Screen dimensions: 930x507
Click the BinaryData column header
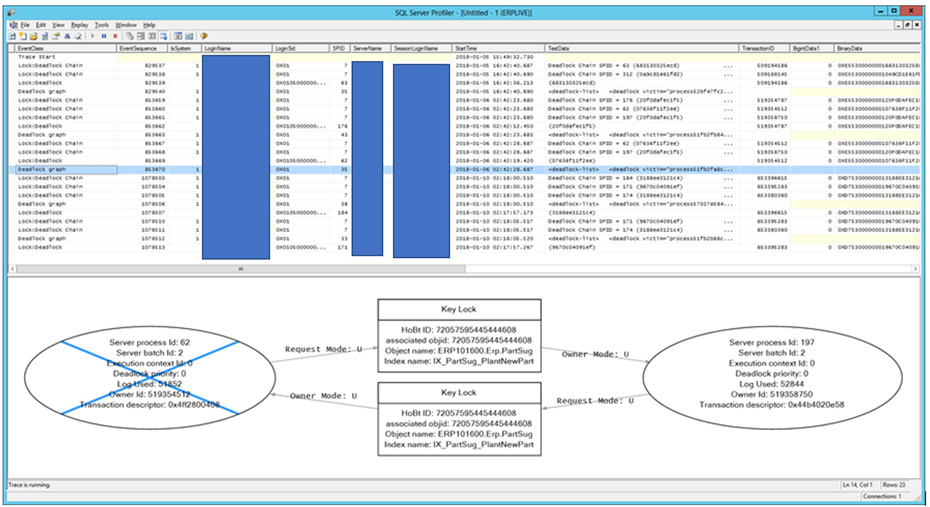[x=877, y=48]
